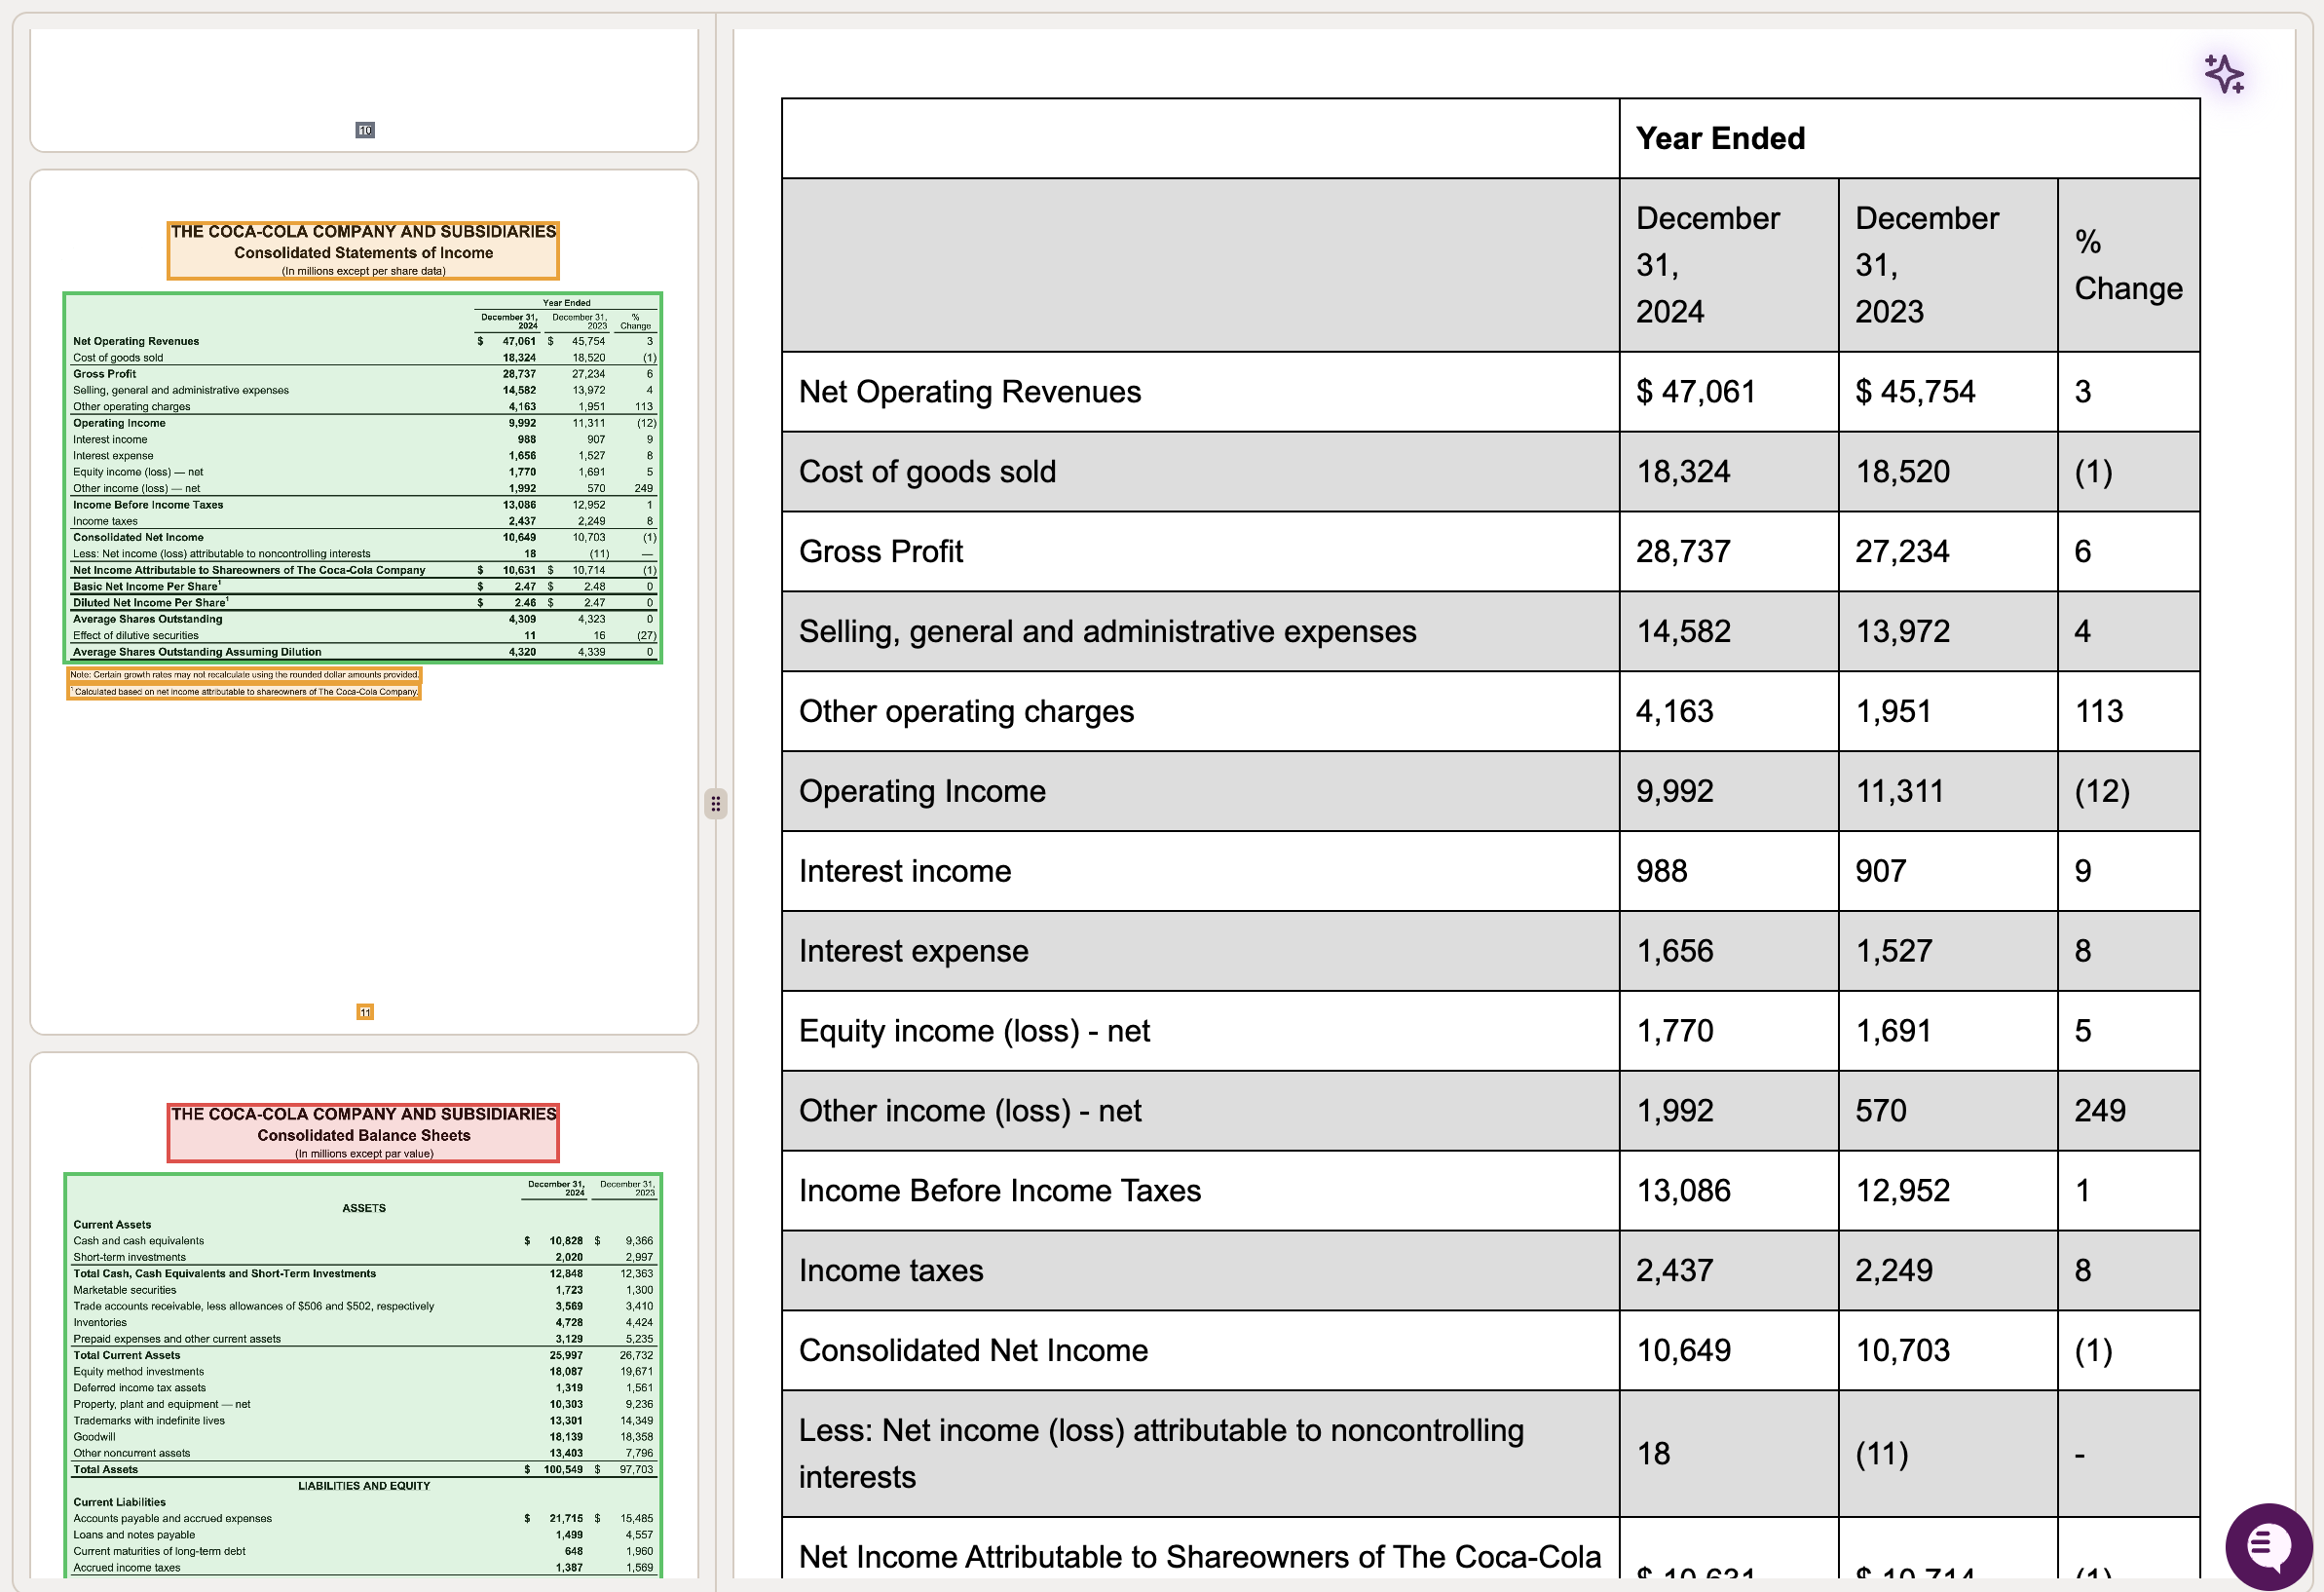Click the 'Note: Certain growth rates' footnote block
Screen dimensions: 2324x1592
pyautogui.click(x=245, y=675)
